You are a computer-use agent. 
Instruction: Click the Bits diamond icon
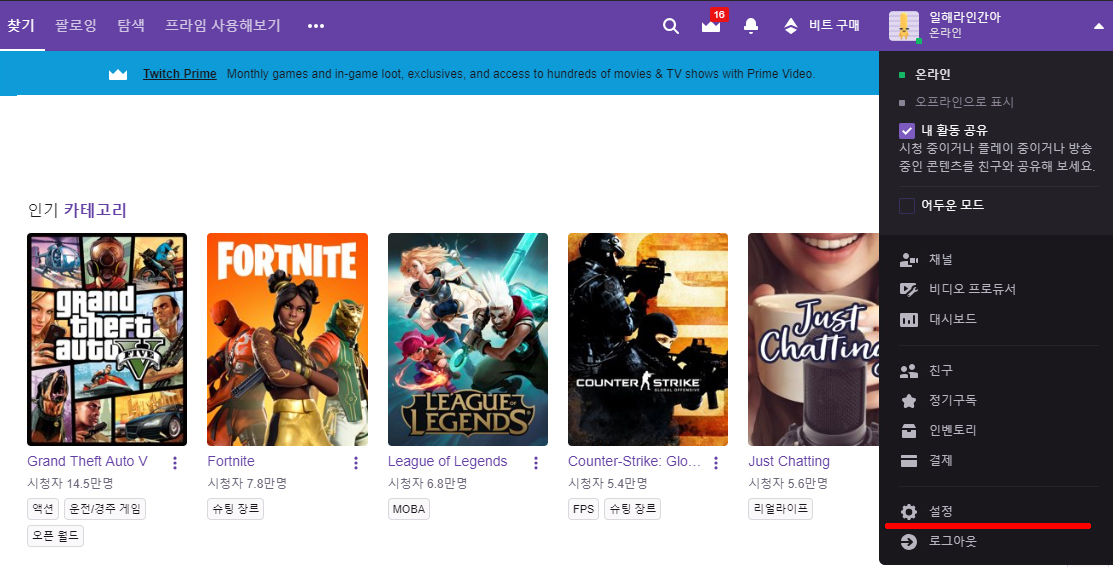791,26
